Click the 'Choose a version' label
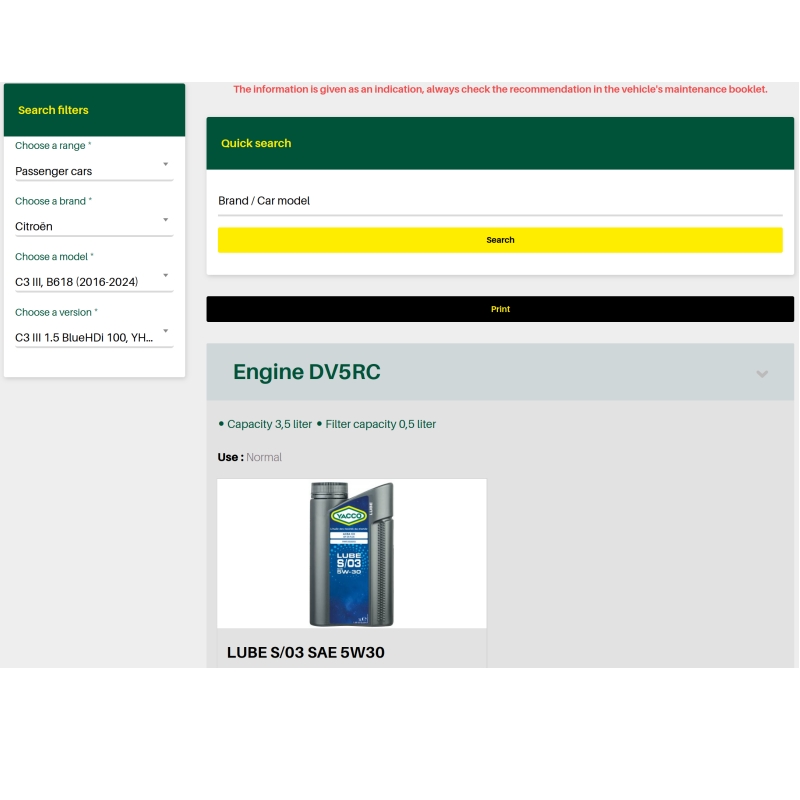The width and height of the screenshot is (800, 800). [x=56, y=312]
